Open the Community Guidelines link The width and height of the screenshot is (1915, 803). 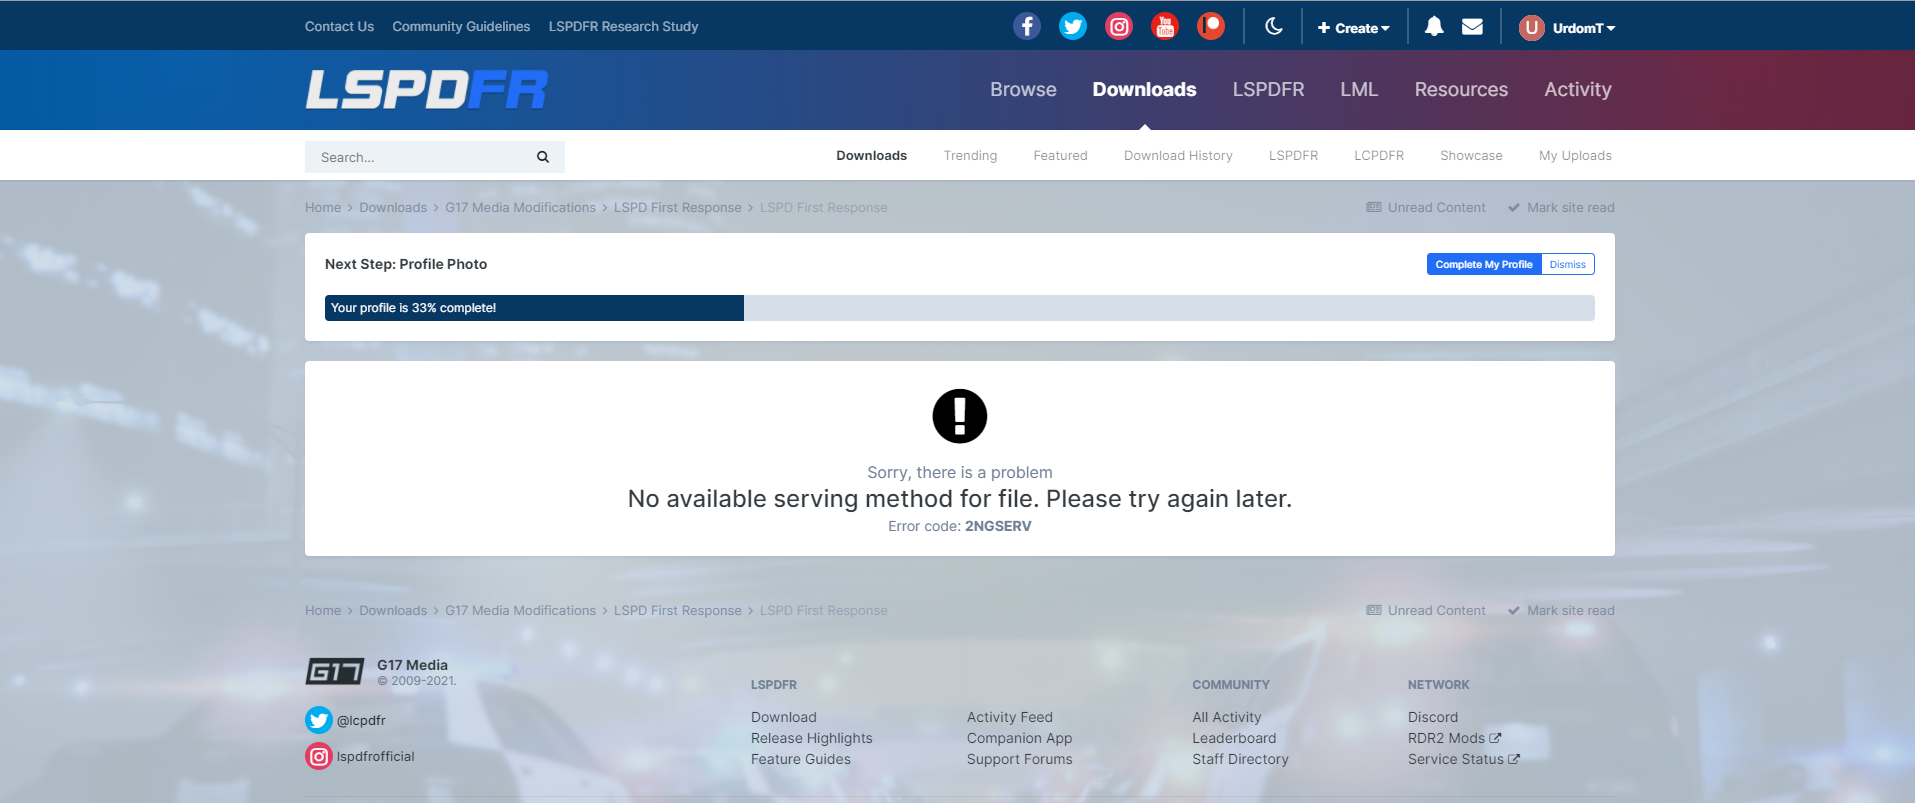pyautogui.click(x=461, y=26)
